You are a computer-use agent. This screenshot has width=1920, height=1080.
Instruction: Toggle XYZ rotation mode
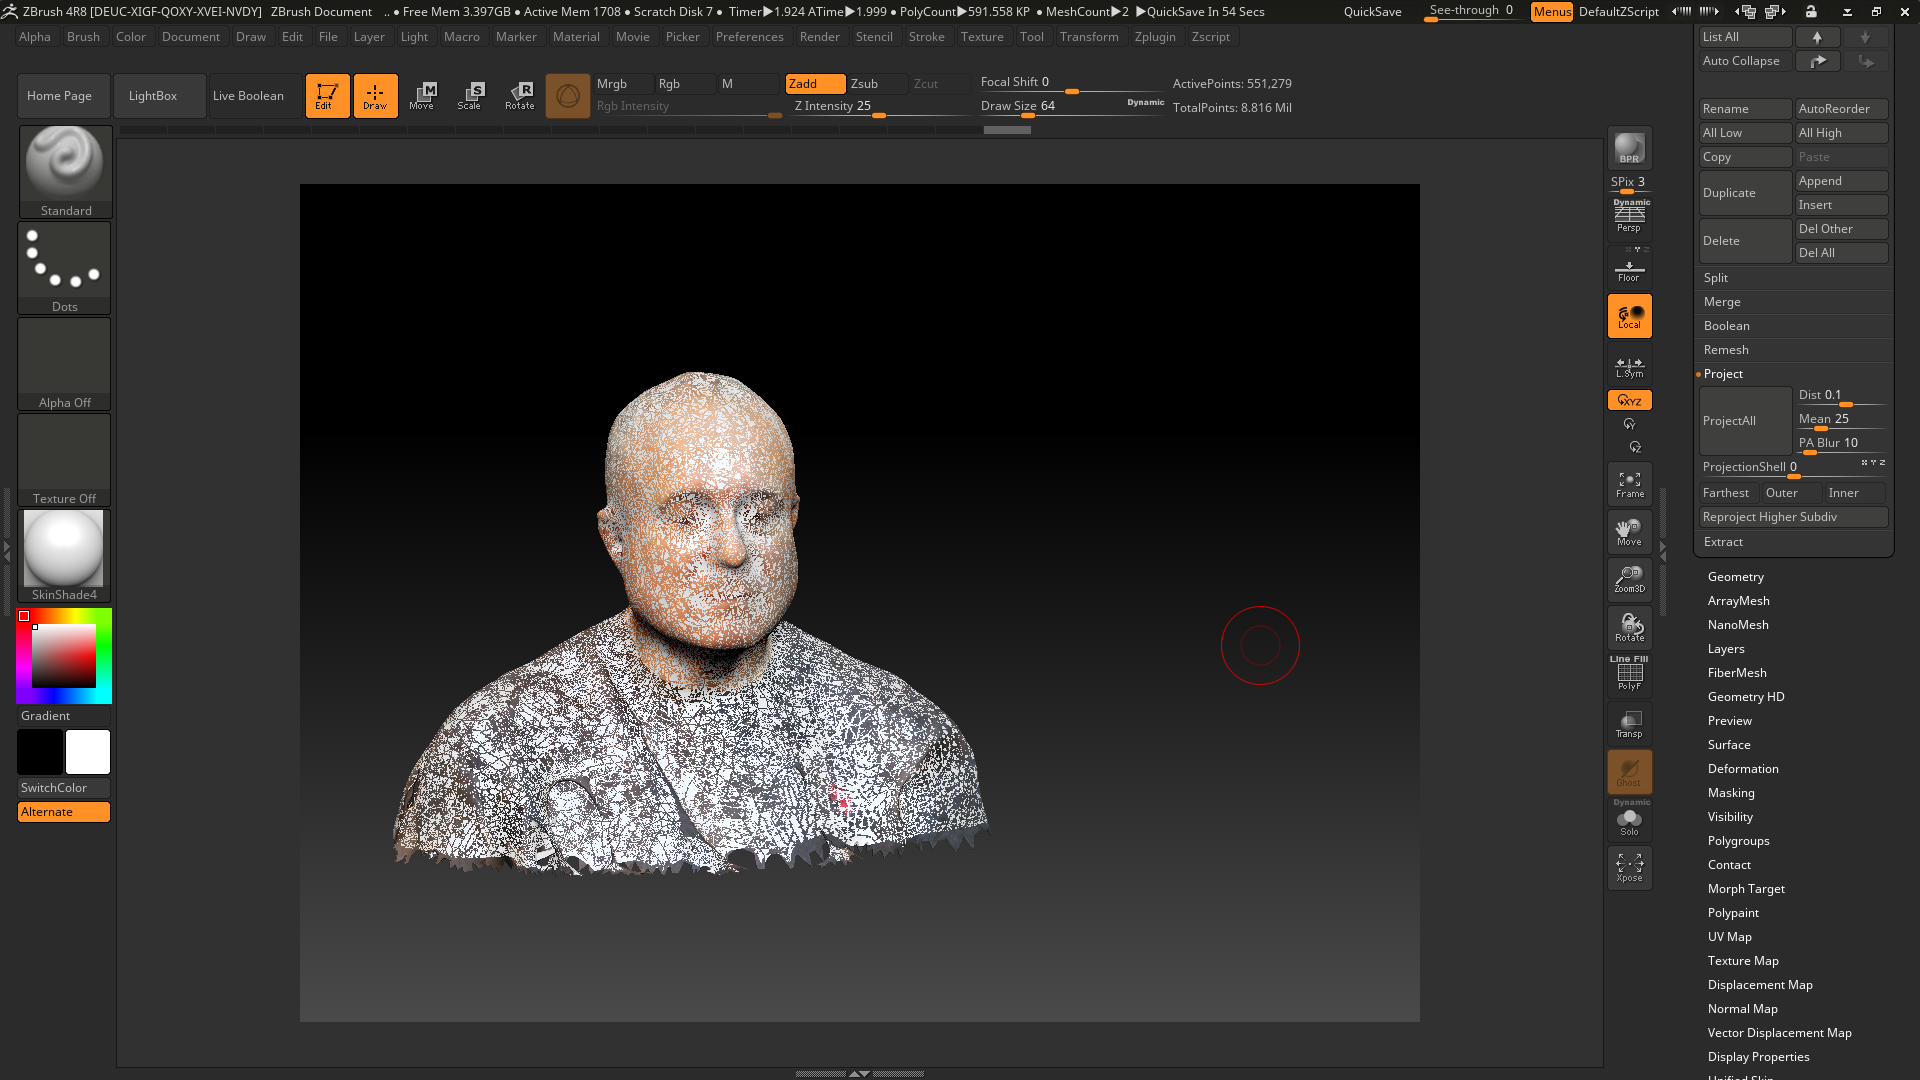(1629, 400)
